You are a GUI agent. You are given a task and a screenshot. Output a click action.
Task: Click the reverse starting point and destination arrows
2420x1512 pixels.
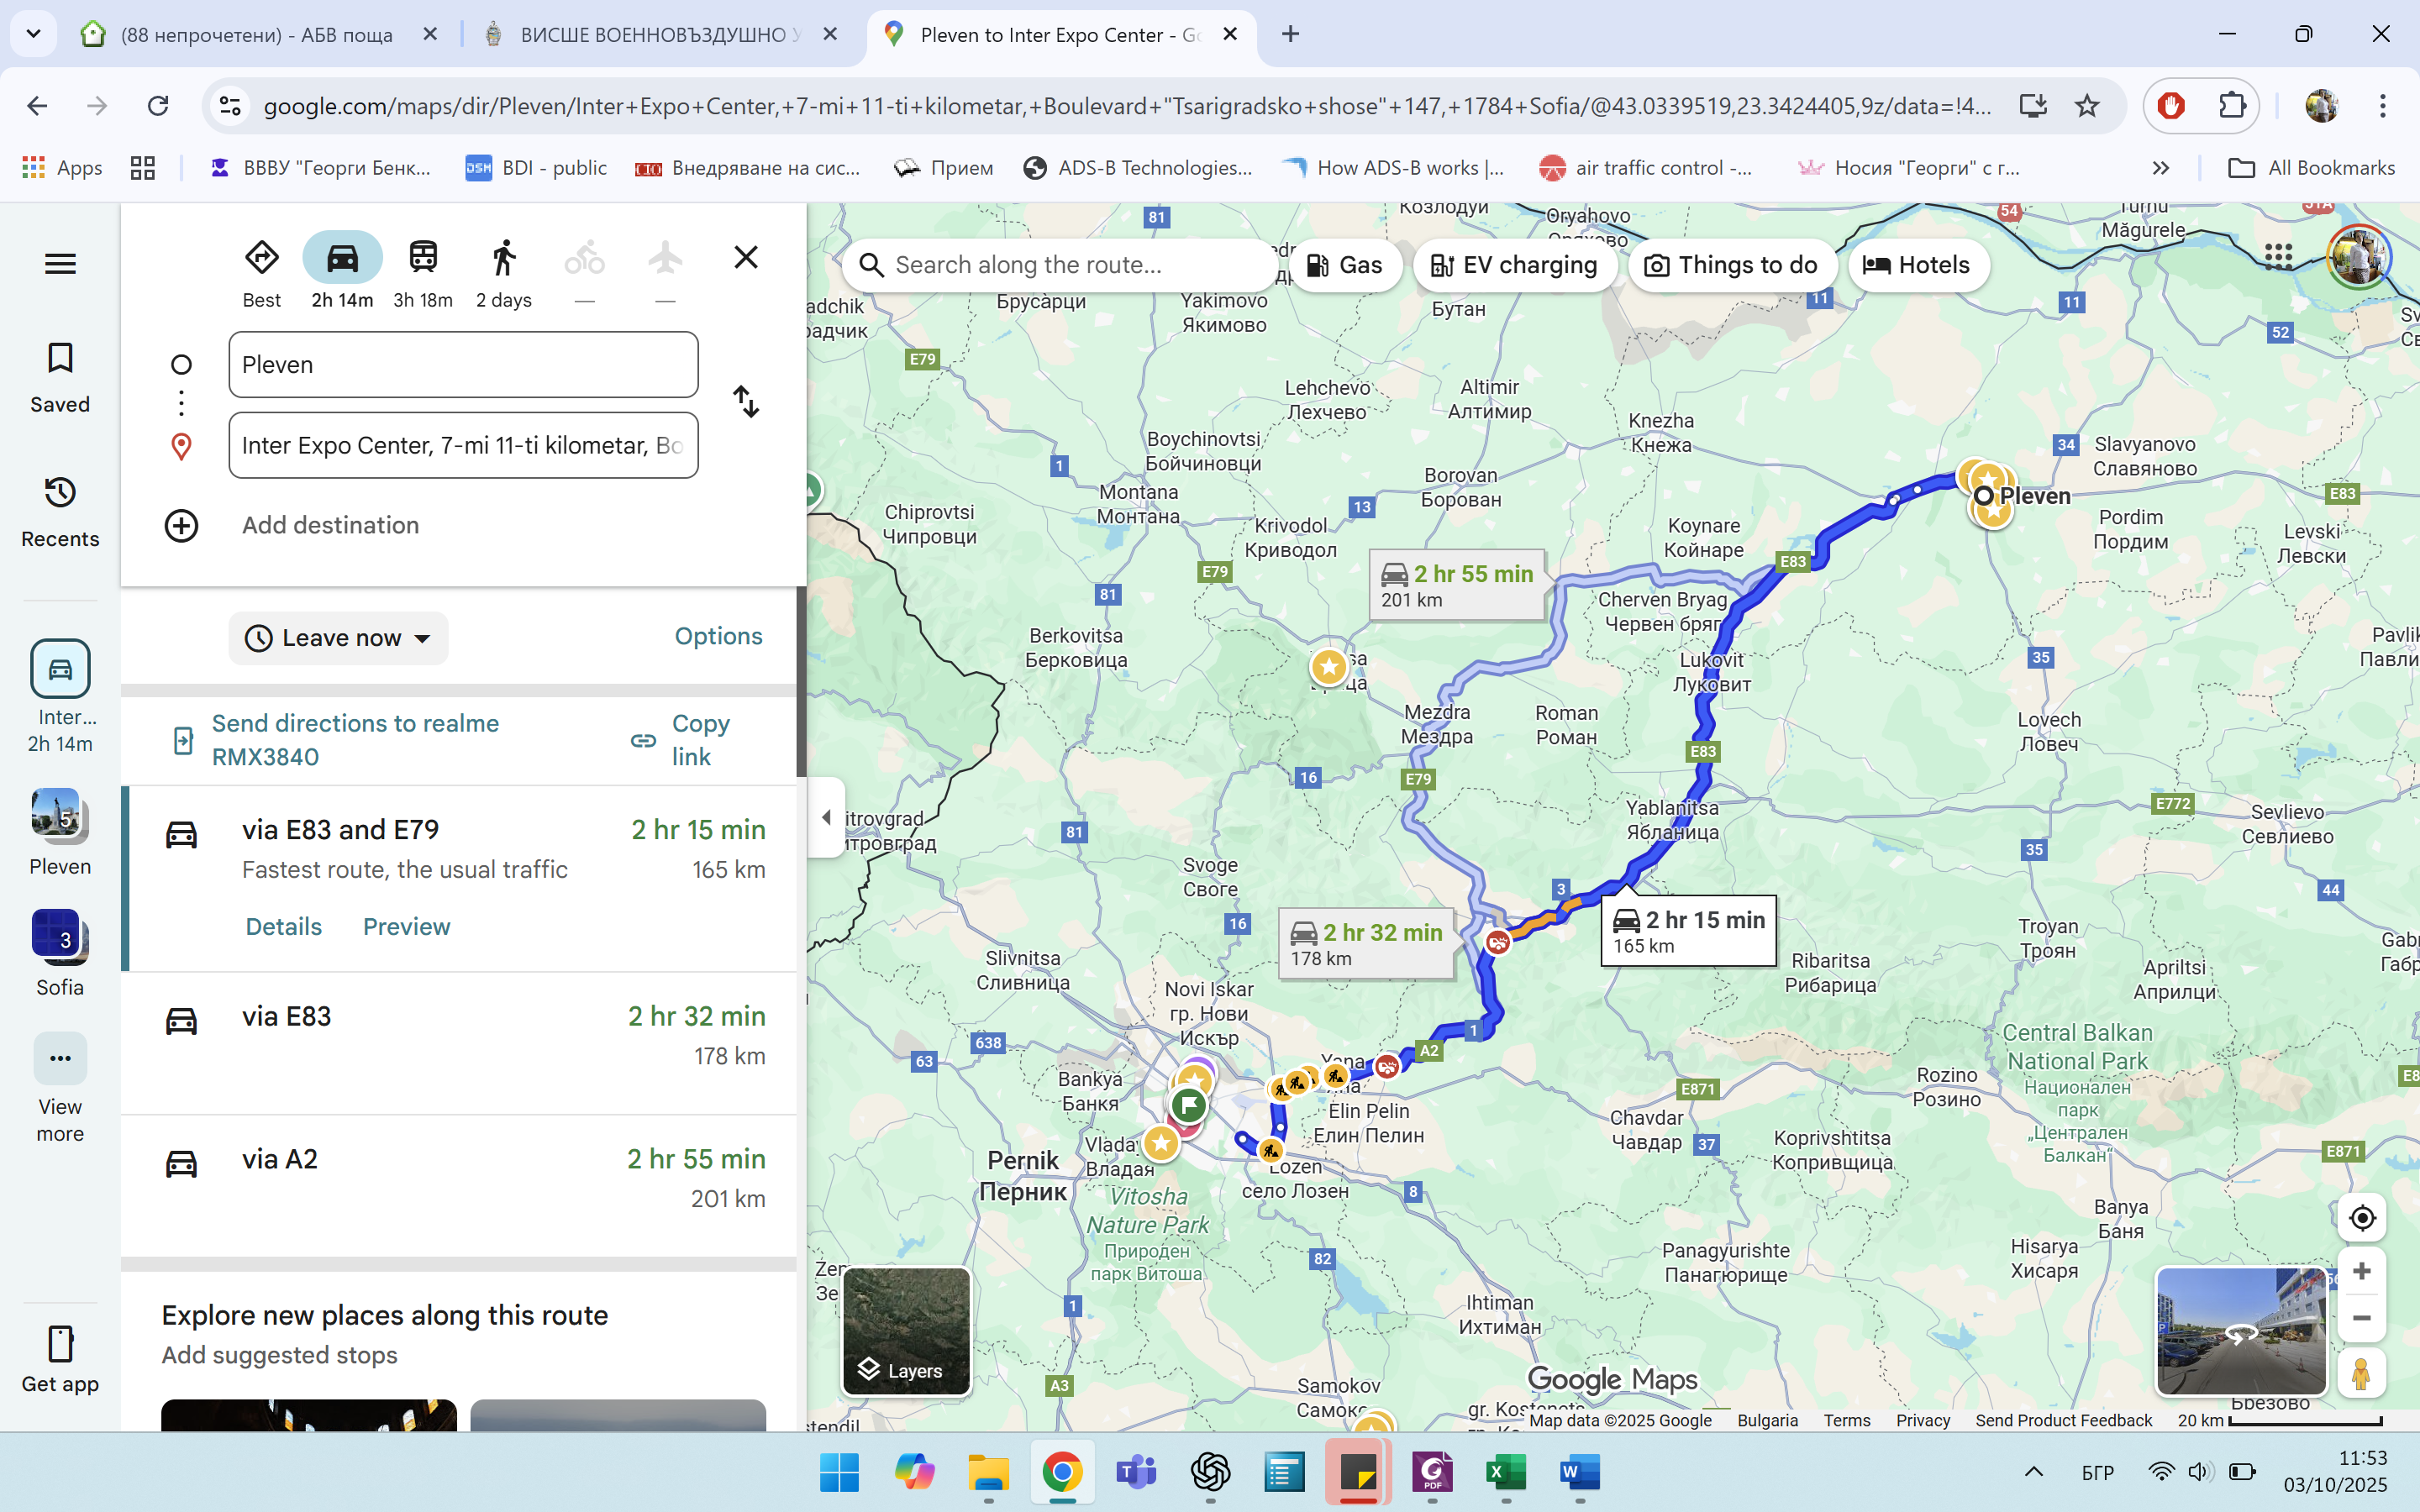[x=746, y=402]
